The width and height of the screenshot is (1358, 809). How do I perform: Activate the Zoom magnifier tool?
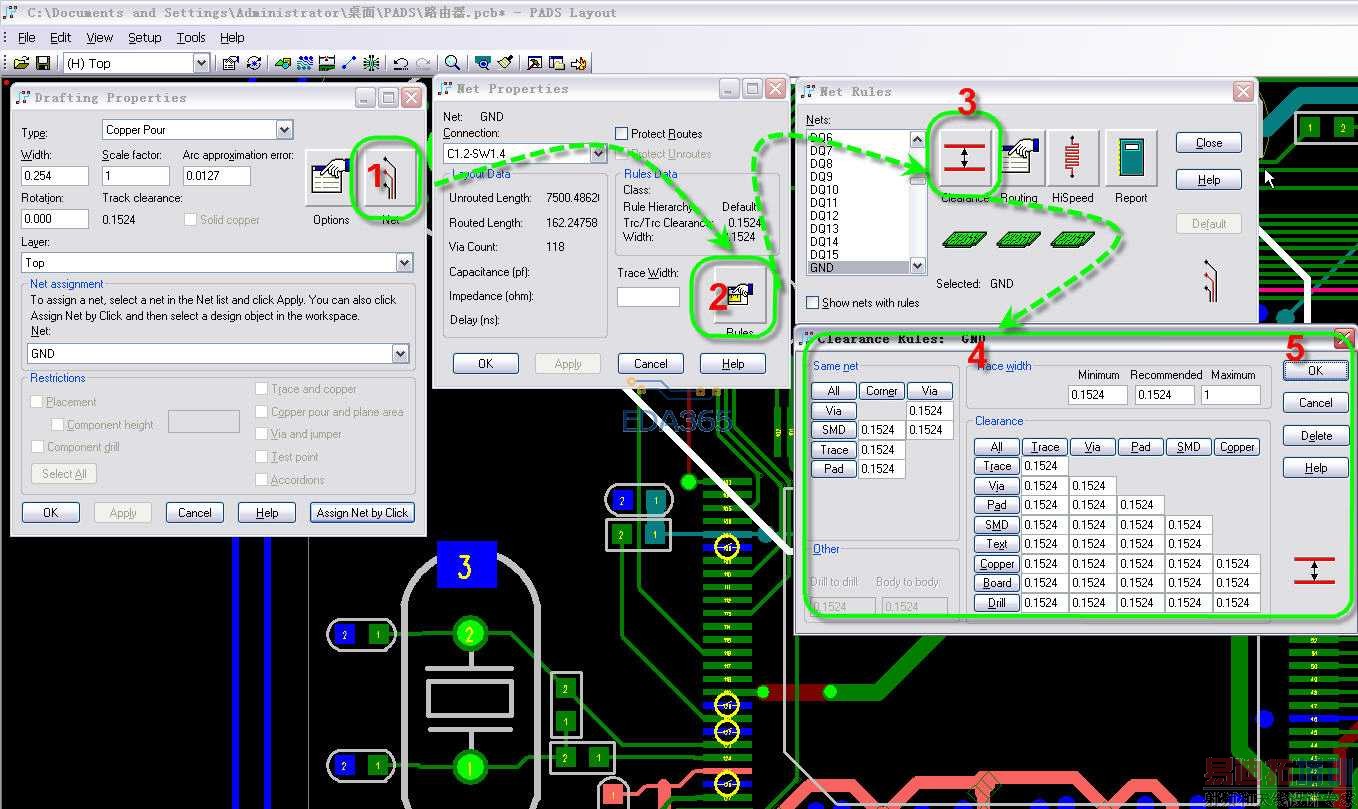coord(453,63)
